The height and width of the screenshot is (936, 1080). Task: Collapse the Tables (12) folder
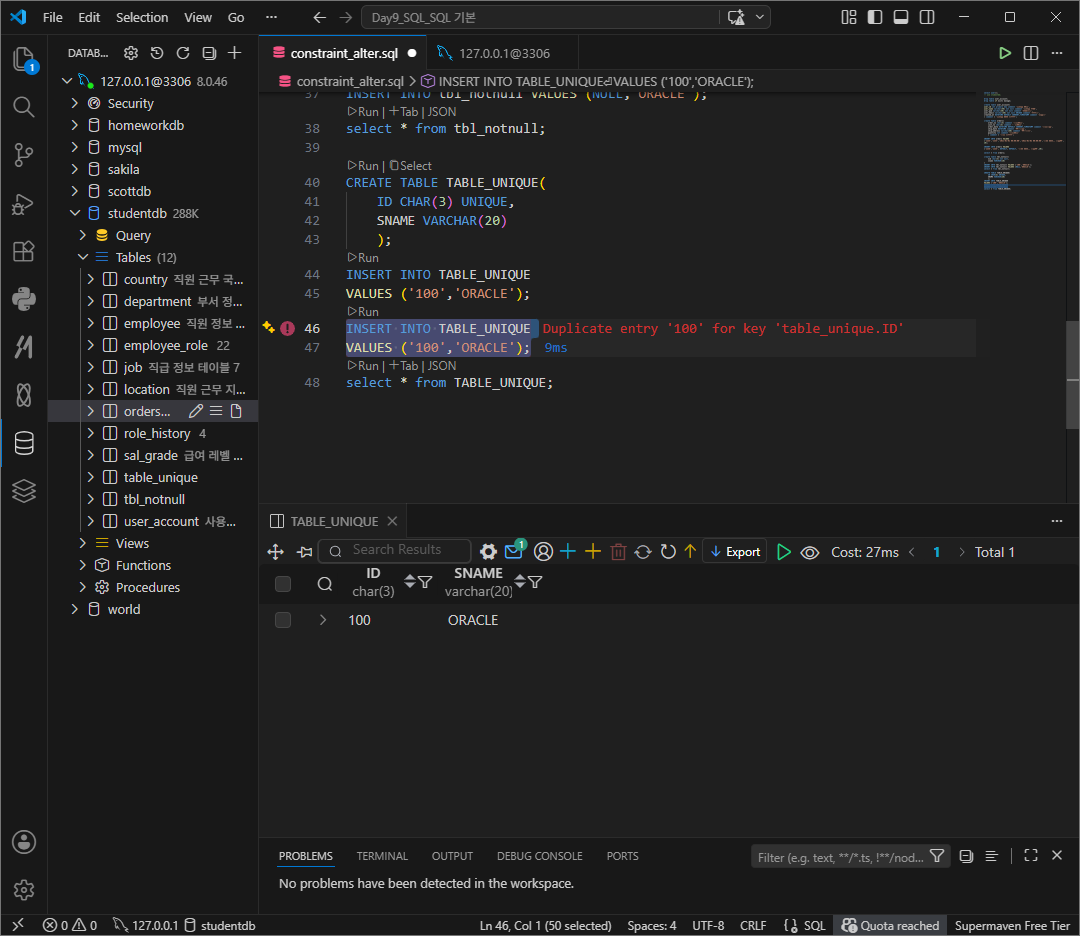tap(83, 258)
